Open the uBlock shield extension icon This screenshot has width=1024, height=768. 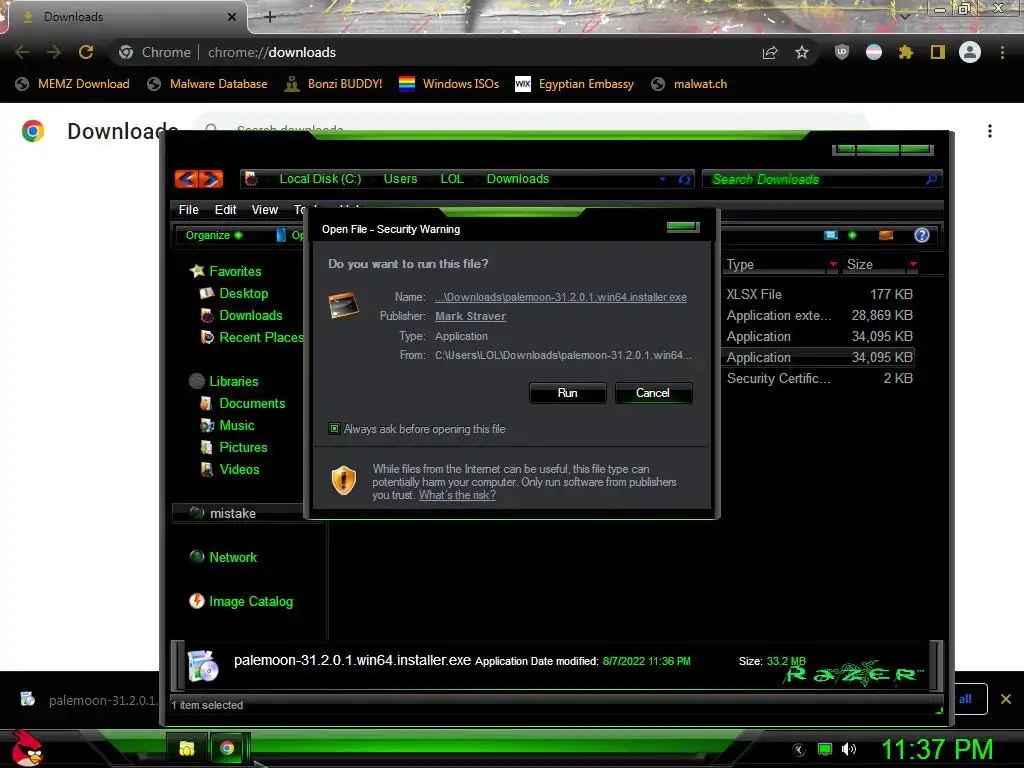tap(842, 52)
